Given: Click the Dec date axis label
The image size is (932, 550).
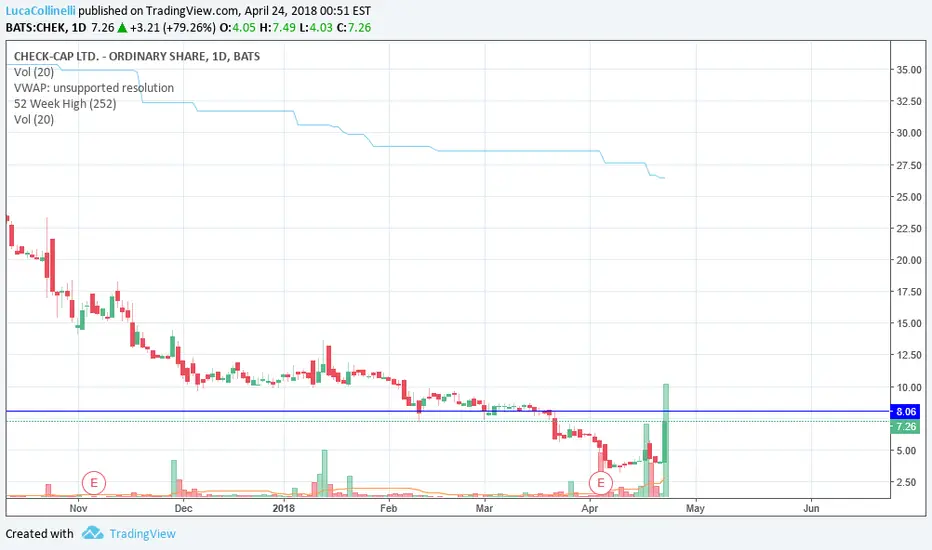Looking at the screenshot, I should click(183, 508).
